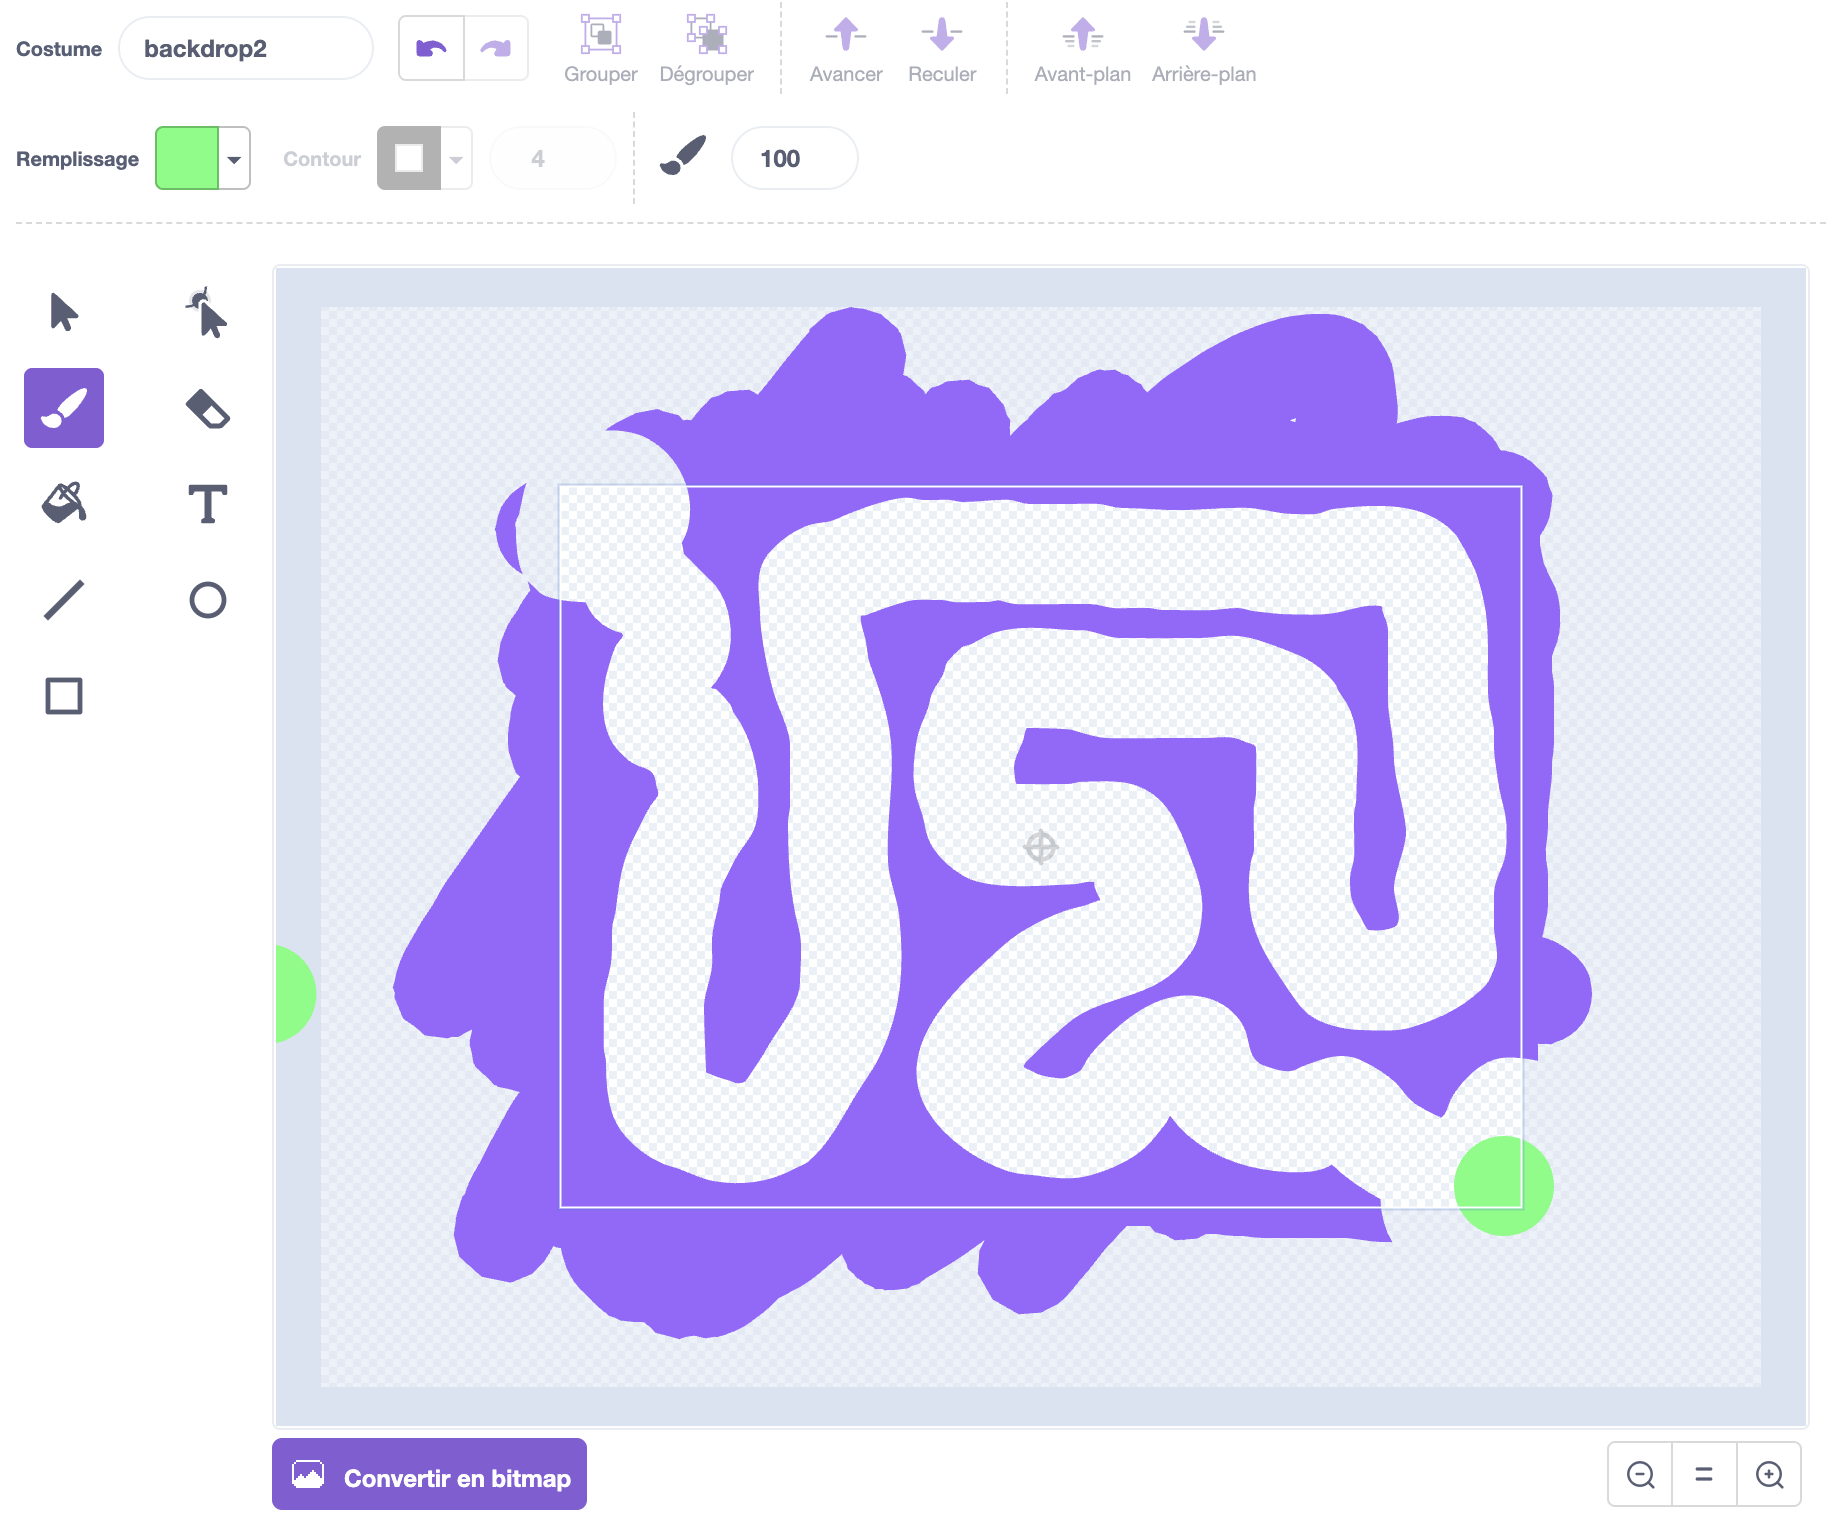Screen dimensions: 1840x1532
Task: Click Avant-plan to bring to front
Action: (x=1082, y=48)
